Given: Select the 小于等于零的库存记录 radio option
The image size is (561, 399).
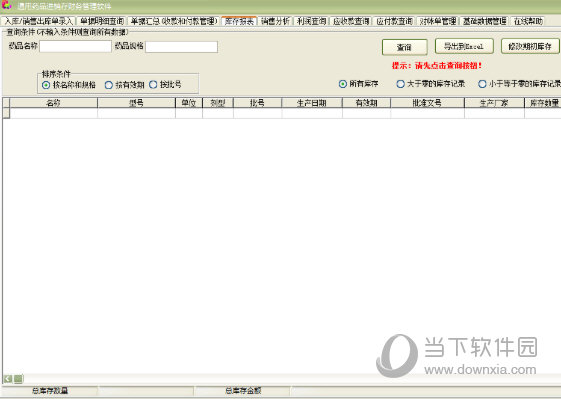Looking at the screenshot, I should tap(482, 84).
